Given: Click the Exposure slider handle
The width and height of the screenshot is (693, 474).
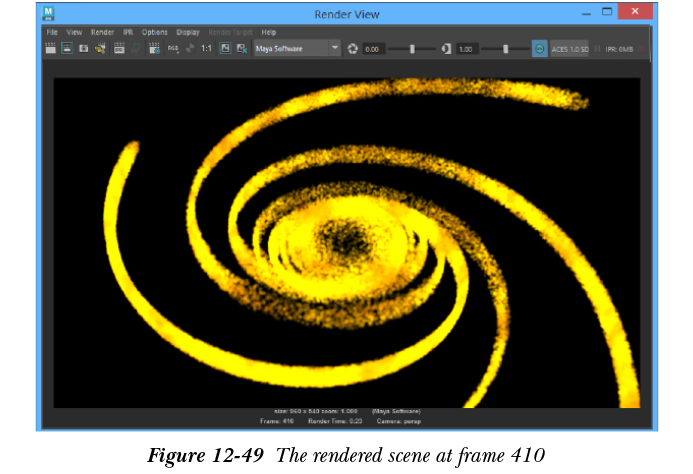Looking at the screenshot, I should pyautogui.click(x=412, y=48).
